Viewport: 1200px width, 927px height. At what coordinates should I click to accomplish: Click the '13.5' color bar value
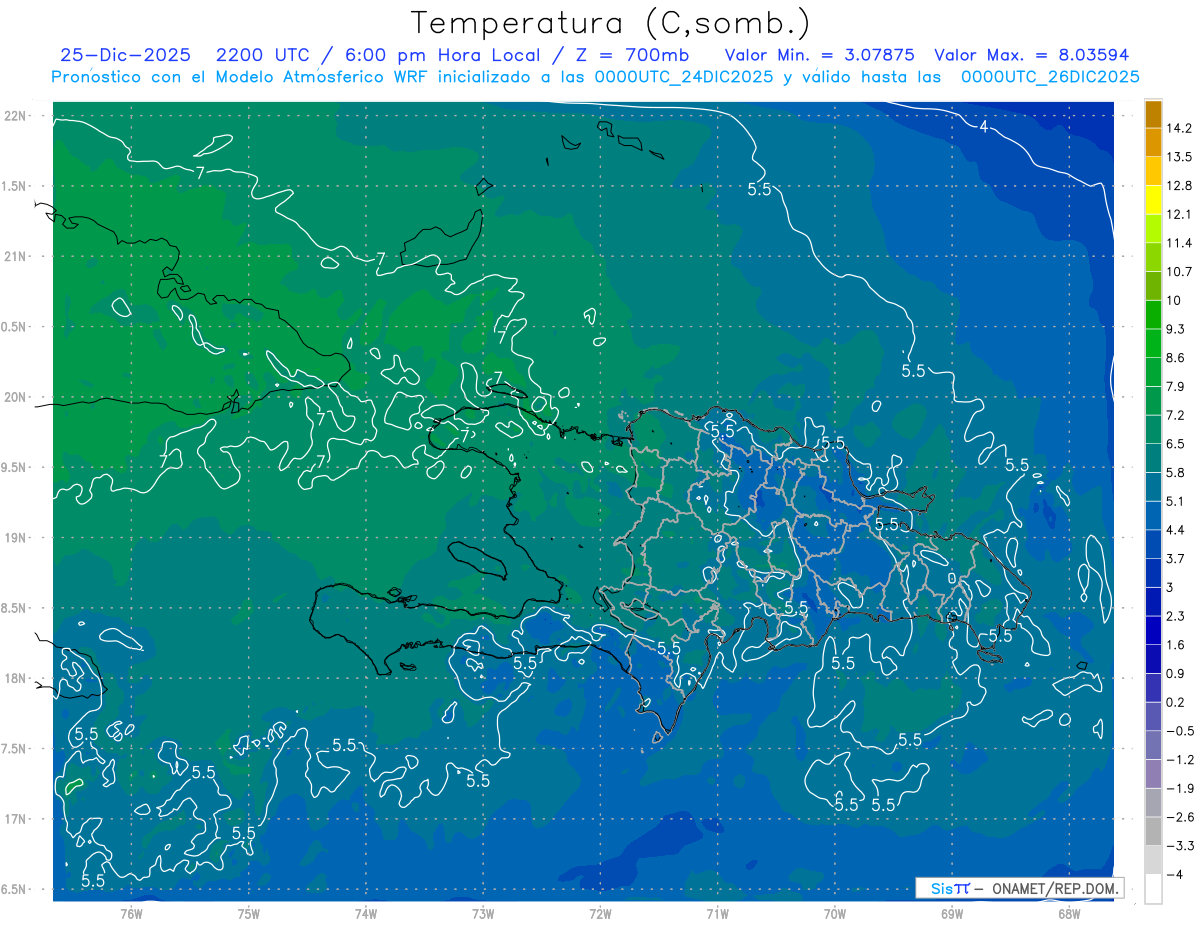1179,157
